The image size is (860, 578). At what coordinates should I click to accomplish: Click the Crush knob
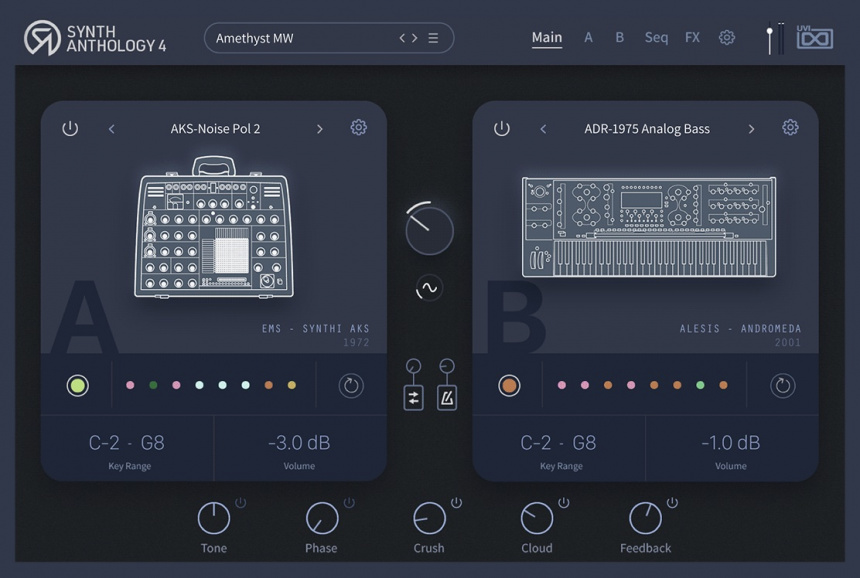tap(429, 518)
